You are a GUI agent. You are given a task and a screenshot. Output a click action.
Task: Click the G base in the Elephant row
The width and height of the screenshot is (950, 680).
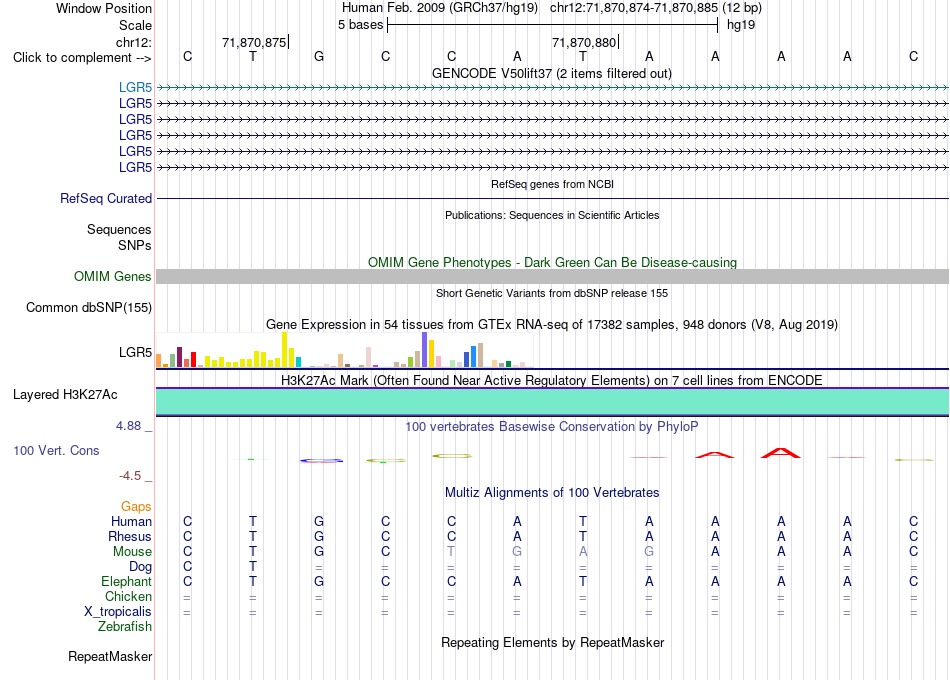coord(319,581)
